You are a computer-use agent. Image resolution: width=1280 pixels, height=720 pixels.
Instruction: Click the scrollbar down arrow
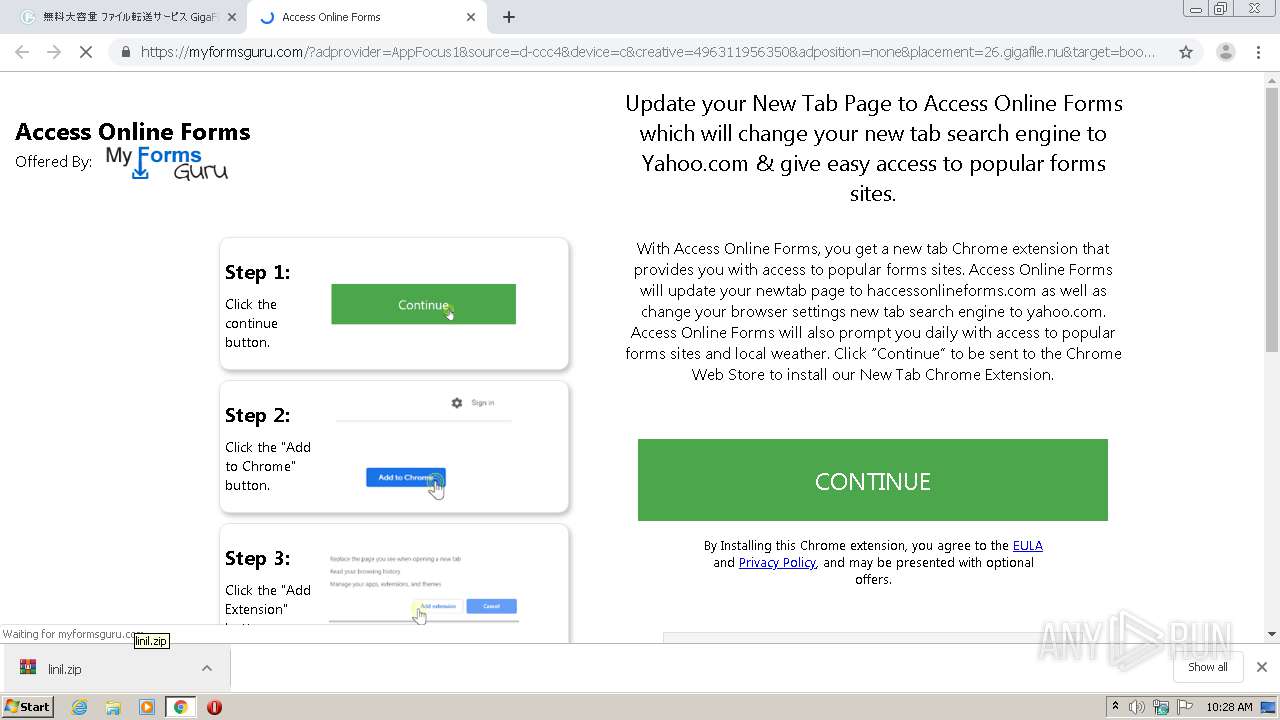point(1272,633)
